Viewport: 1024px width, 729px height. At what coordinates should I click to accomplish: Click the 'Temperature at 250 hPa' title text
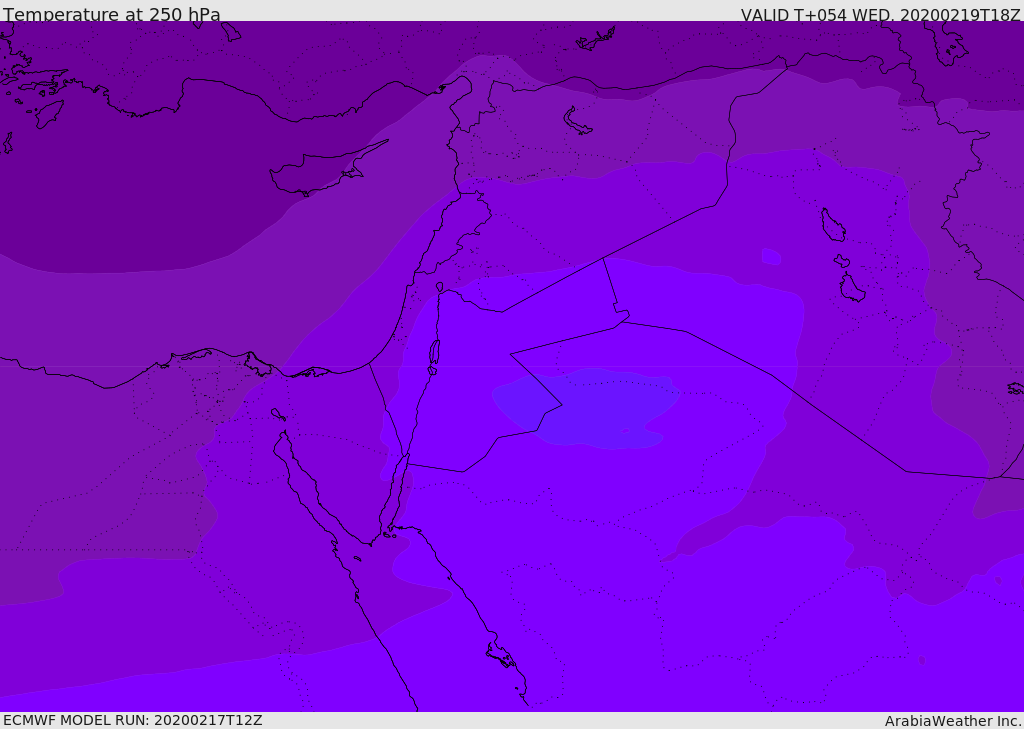112,14
